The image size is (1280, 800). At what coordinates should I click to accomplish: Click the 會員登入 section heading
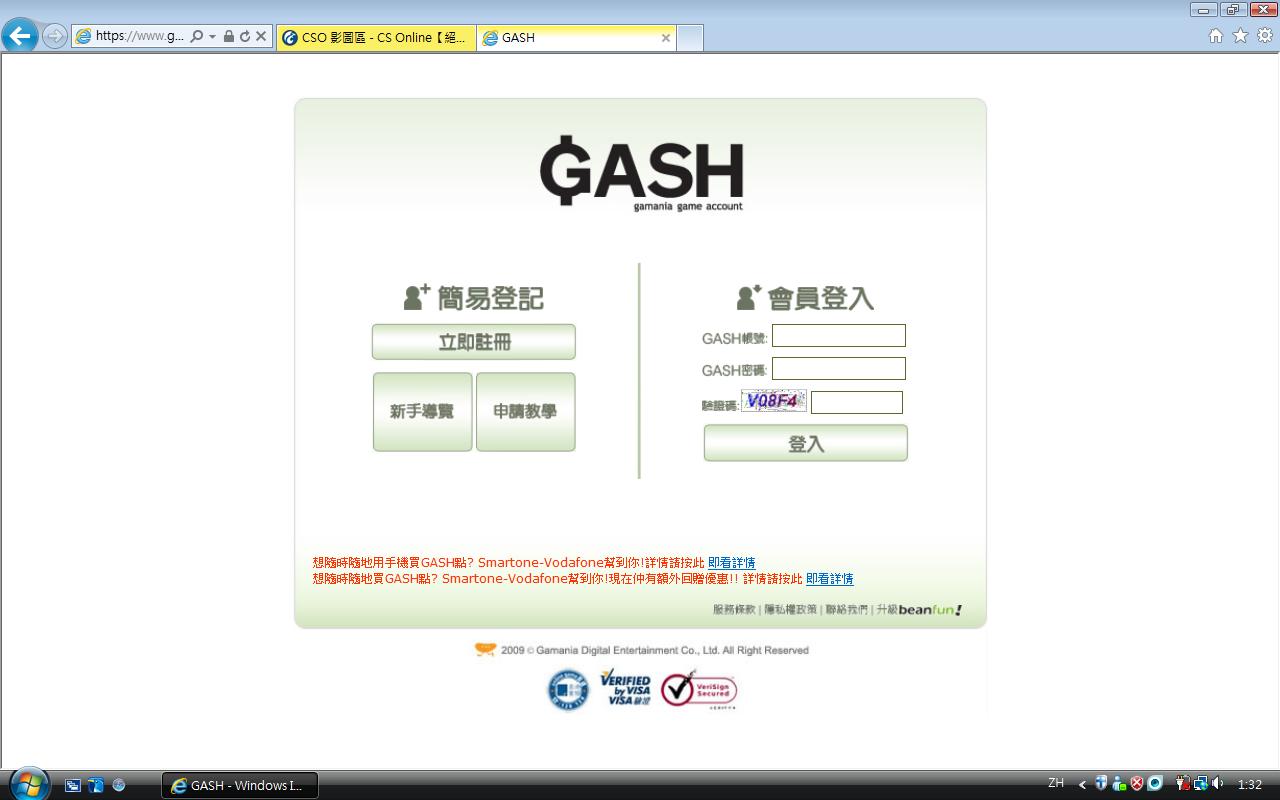(x=805, y=298)
